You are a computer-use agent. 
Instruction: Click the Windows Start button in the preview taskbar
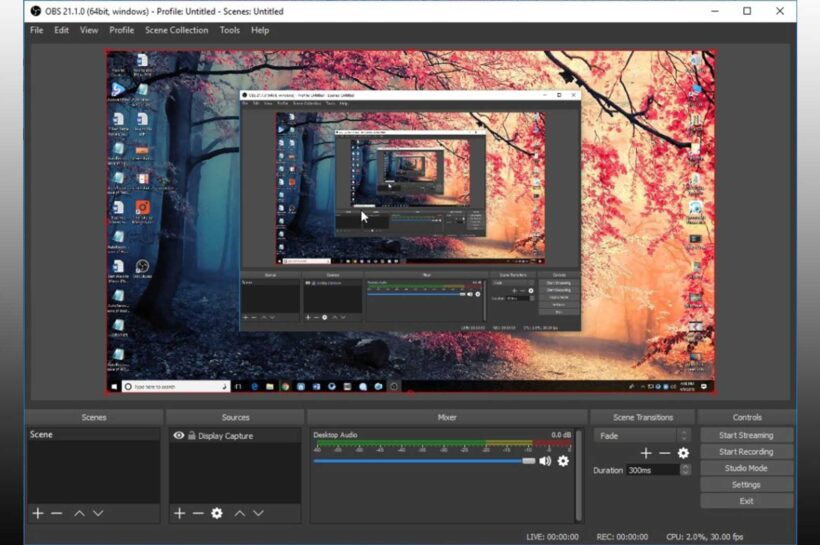coord(114,387)
